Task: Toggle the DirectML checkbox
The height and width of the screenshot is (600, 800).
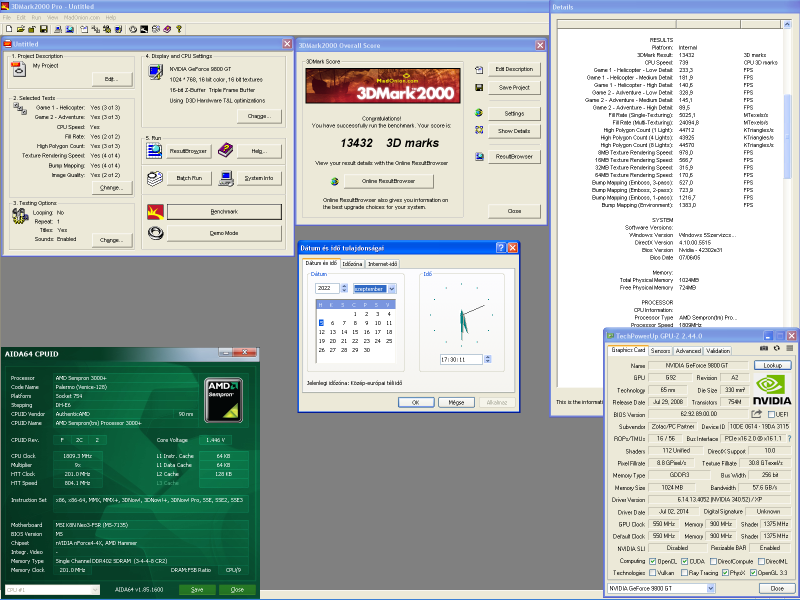Action: (x=761, y=561)
